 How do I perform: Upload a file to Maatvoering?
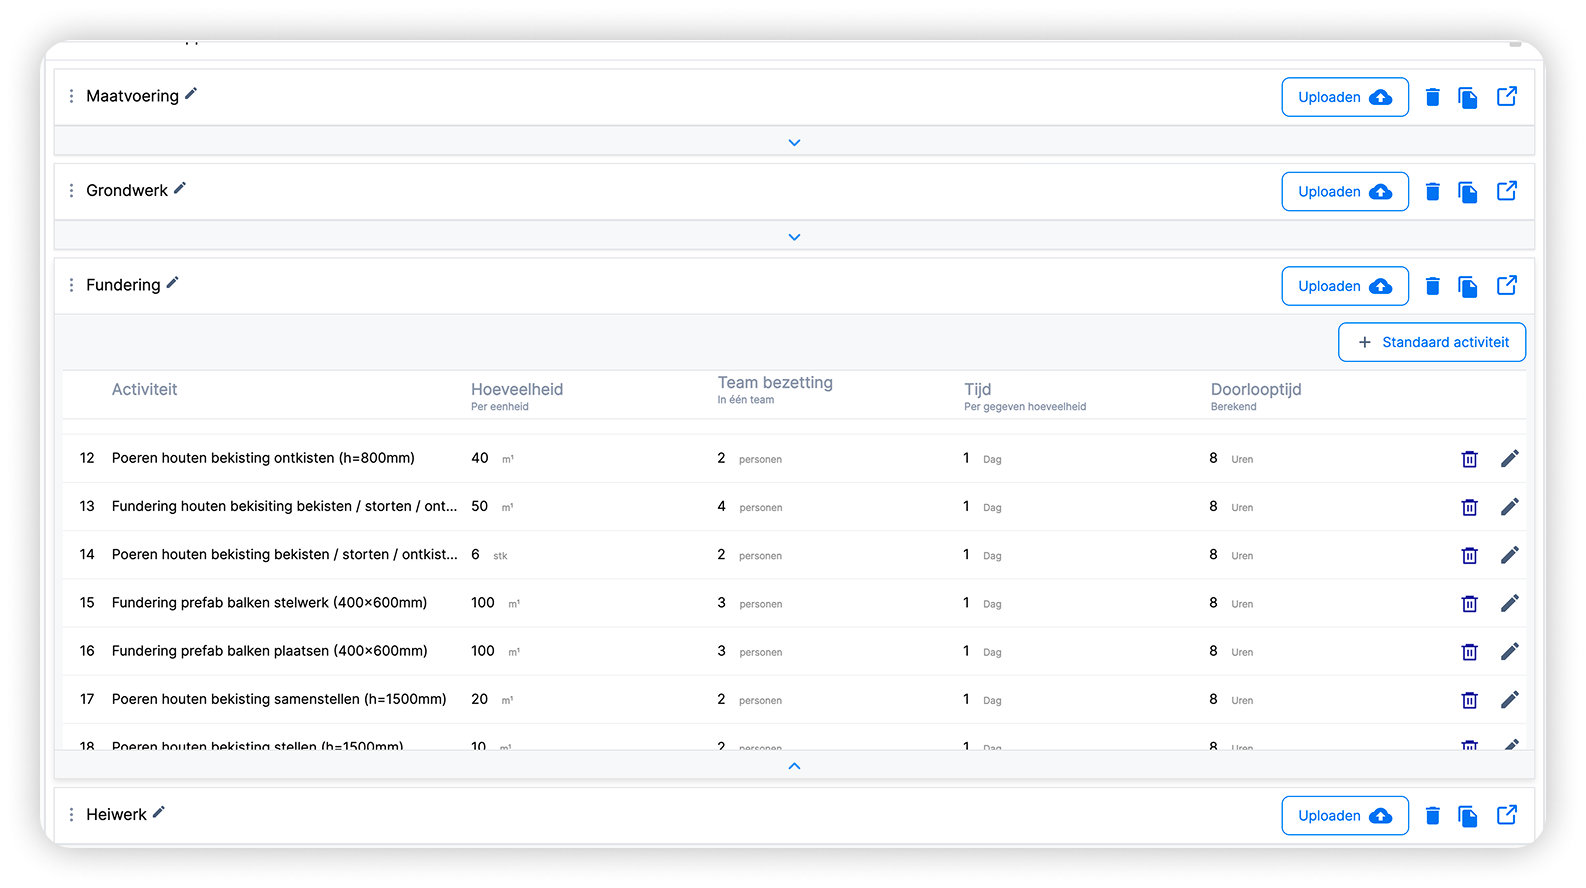pos(1345,97)
